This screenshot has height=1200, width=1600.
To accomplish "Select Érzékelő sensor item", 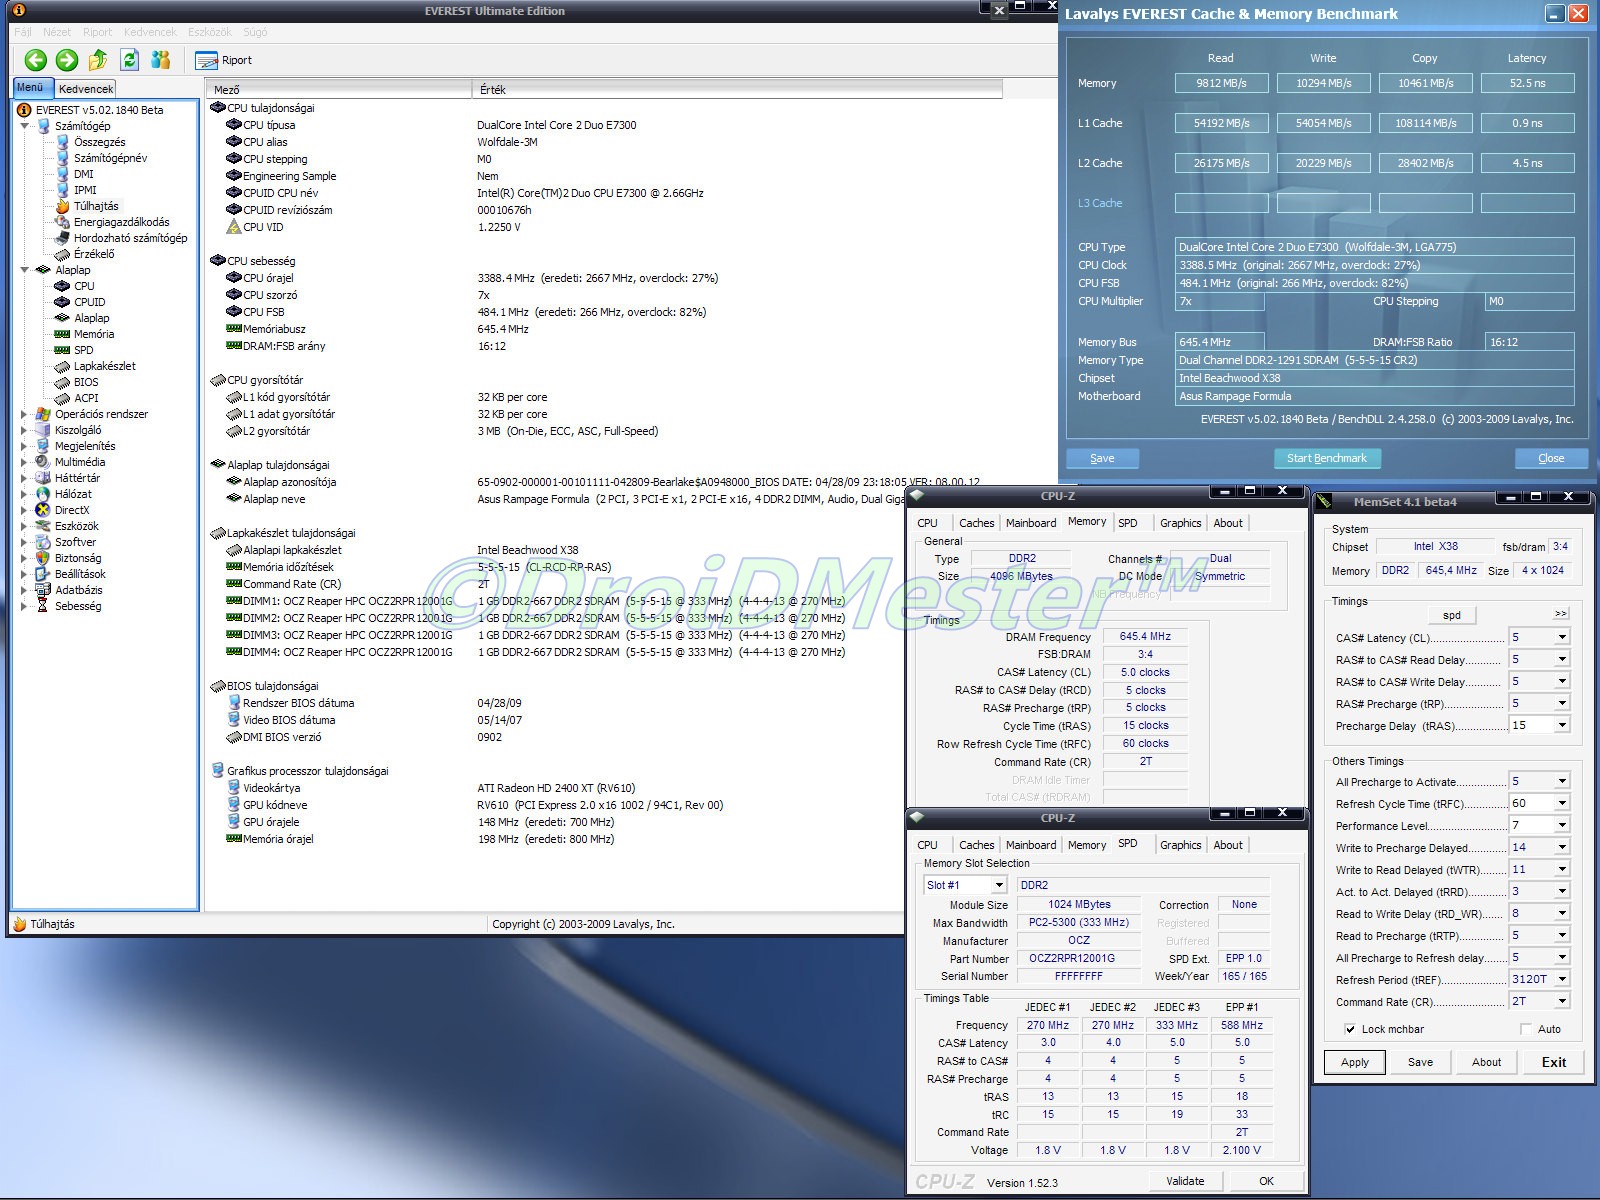I will click(94, 254).
